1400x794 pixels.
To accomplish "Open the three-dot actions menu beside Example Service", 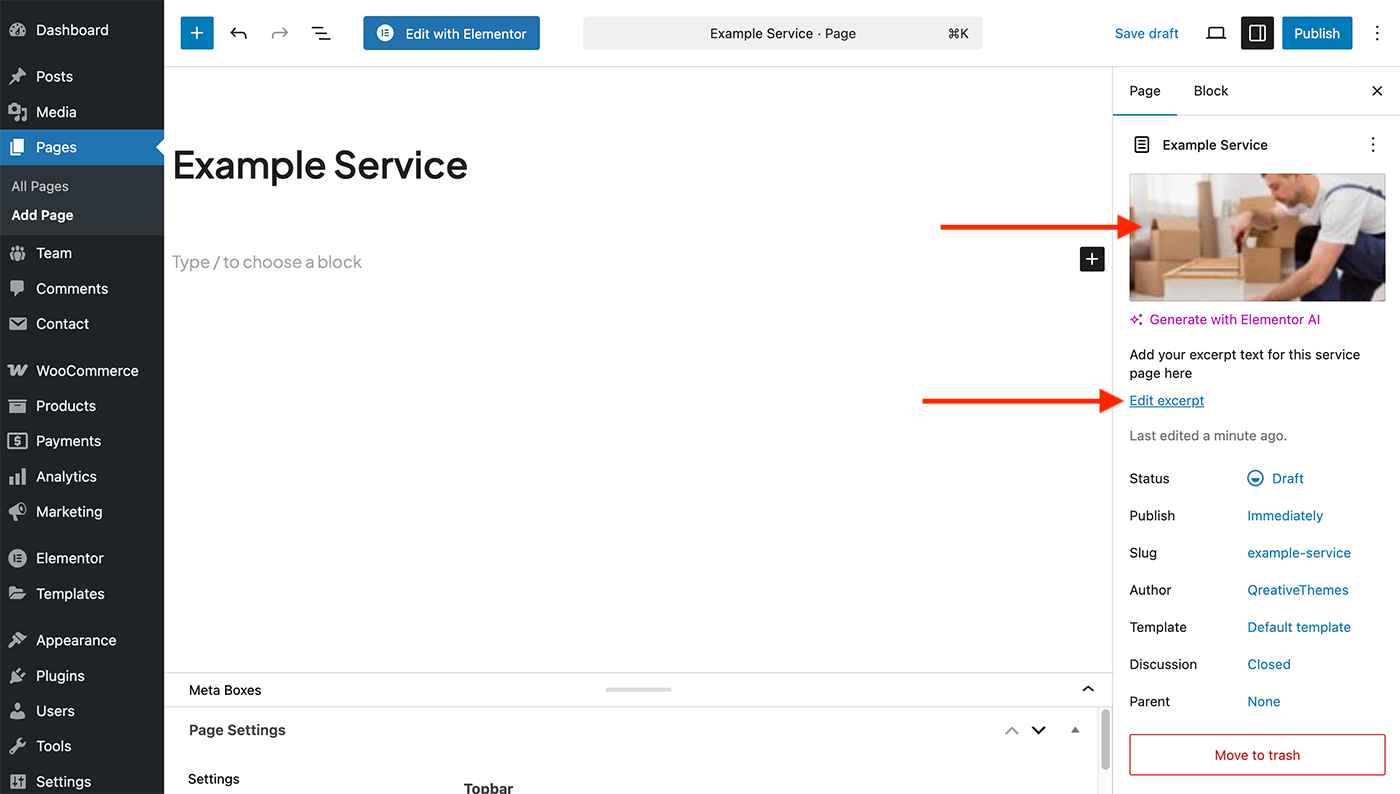I will [x=1372, y=145].
